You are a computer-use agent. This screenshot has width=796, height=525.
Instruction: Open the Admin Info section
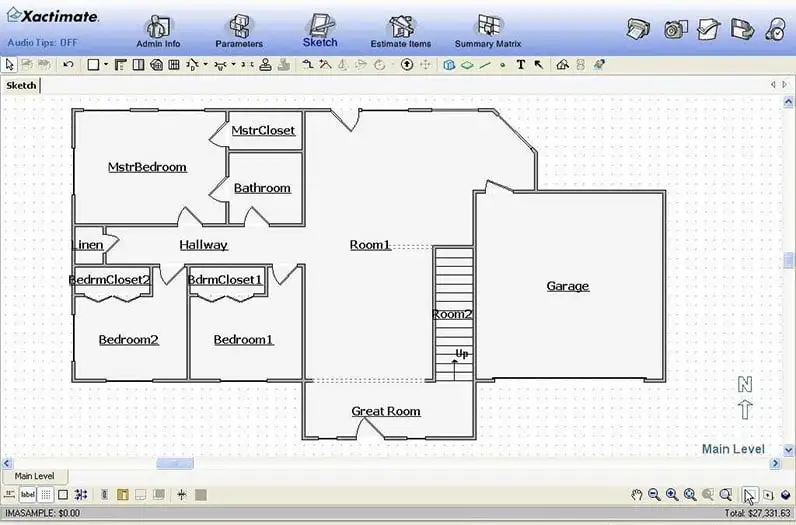158,31
